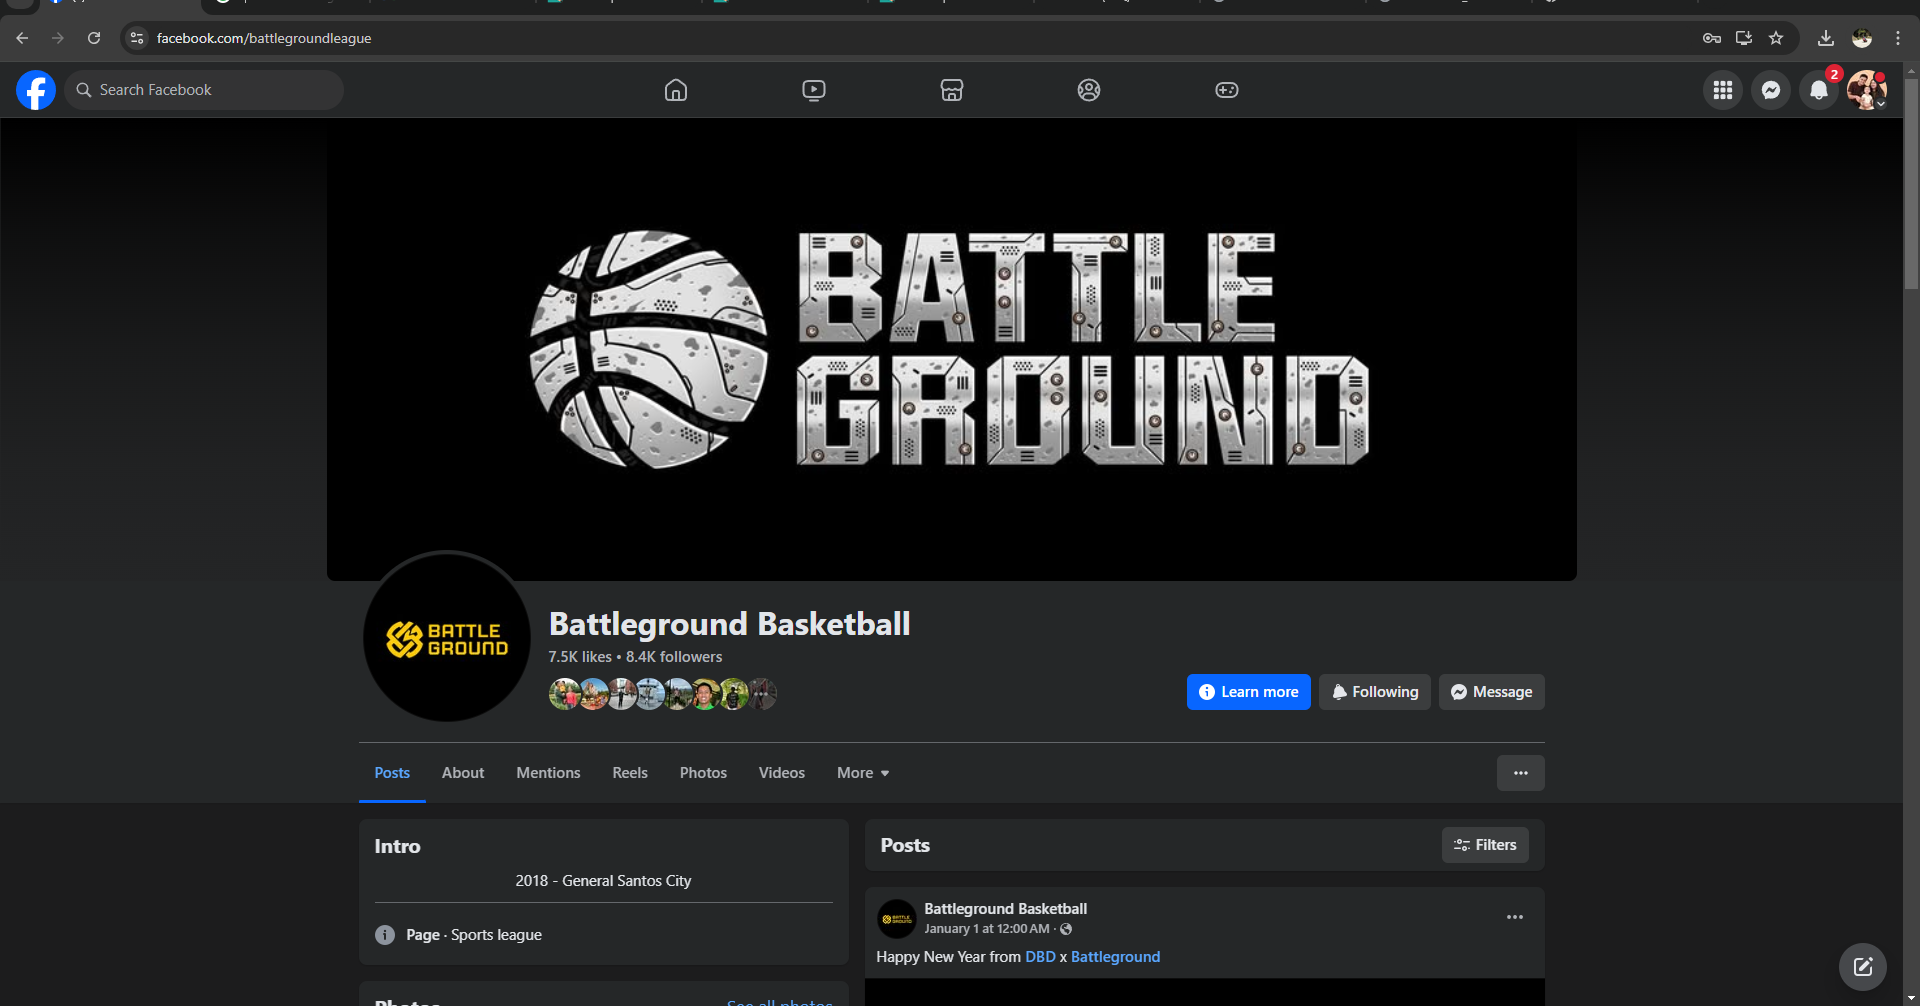Screen dimensions: 1920x1006
Task: Open the Chrome profile avatar
Action: [x=1862, y=38]
